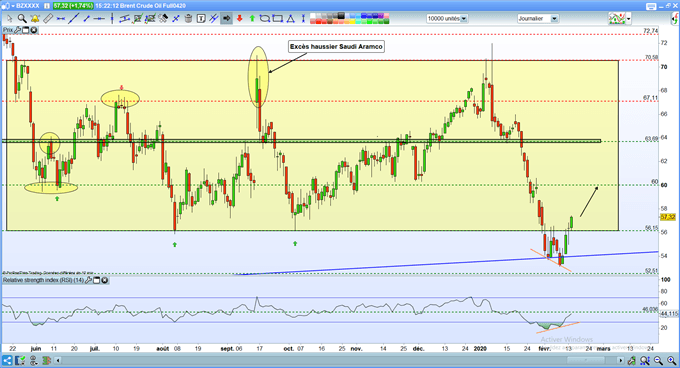
Task: Insert a red down arrow marker
Action: (239, 19)
